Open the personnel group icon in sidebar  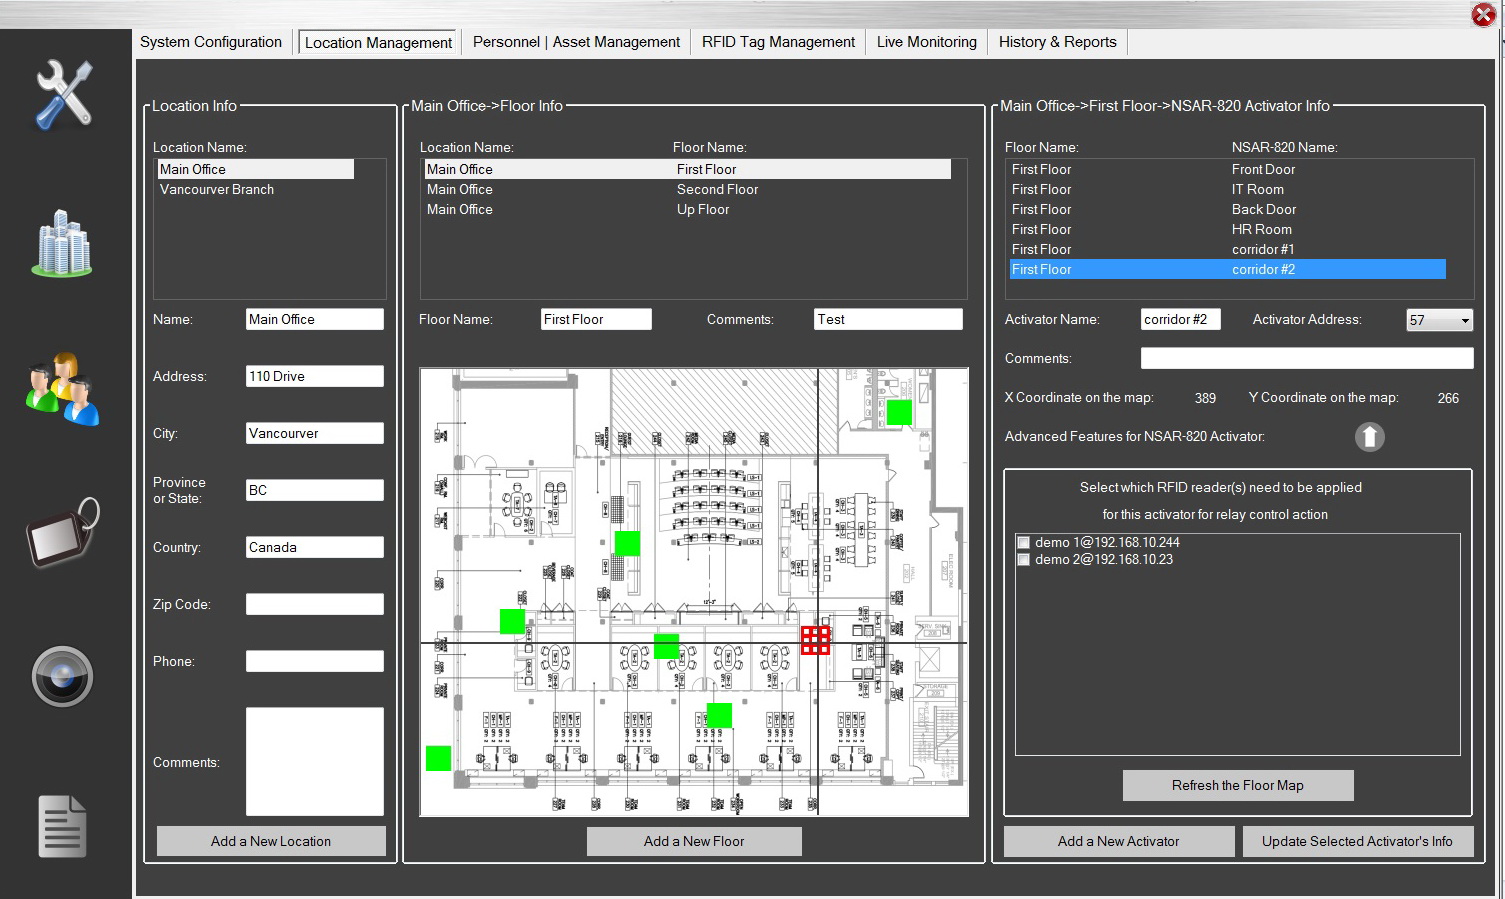(x=62, y=389)
